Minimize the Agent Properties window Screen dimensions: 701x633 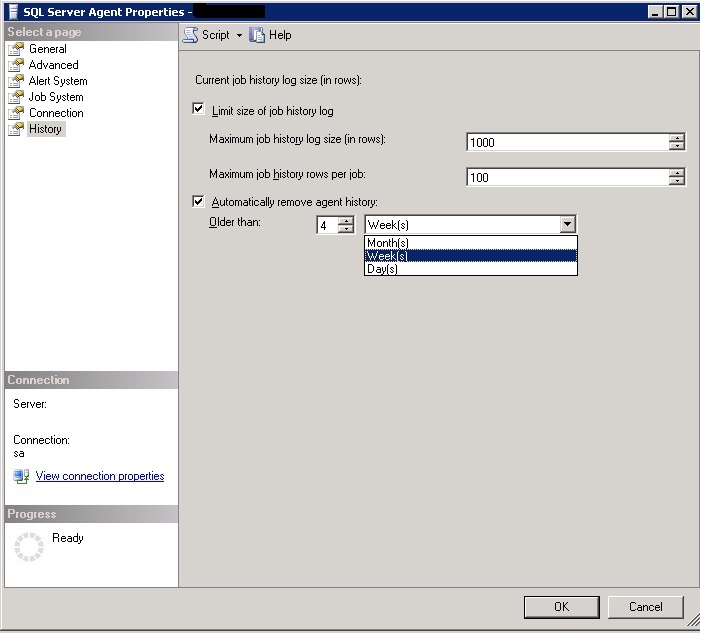click(655, 12)
